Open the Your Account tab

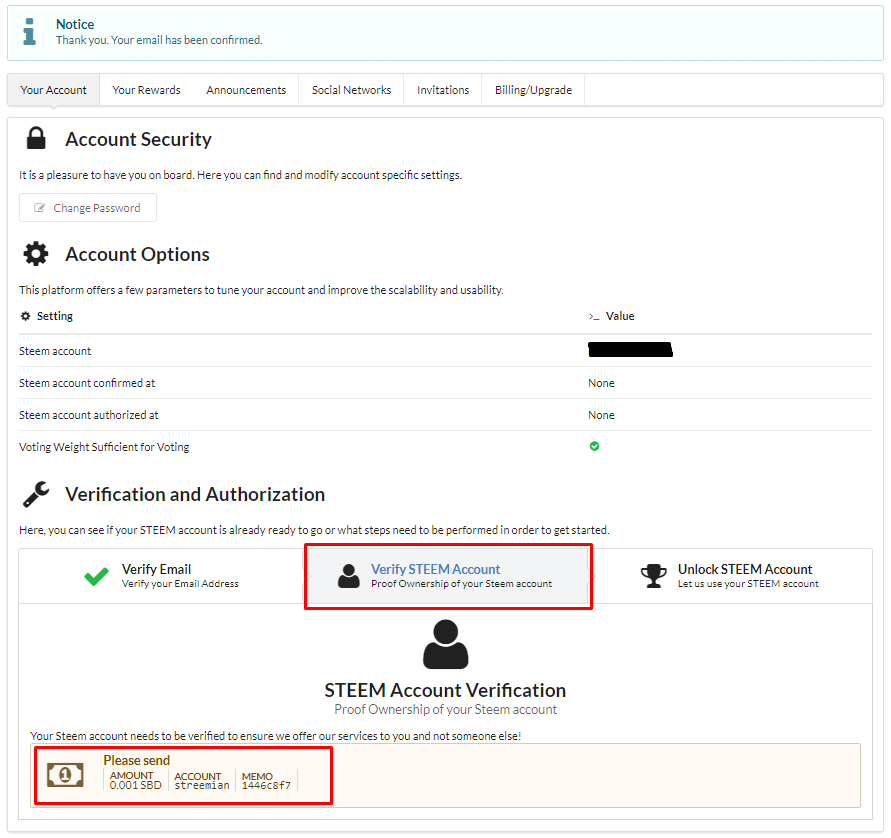pyautogui.click(x=53, y=90)
